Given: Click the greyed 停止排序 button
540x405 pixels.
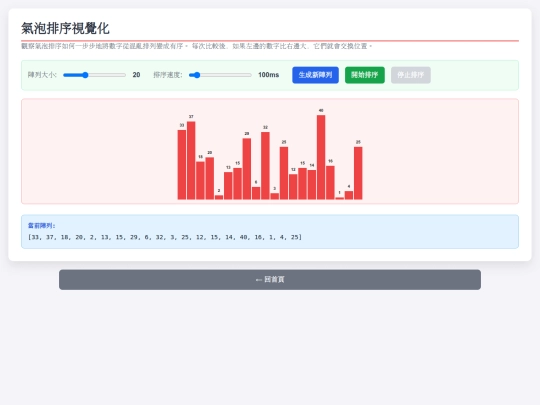Looking at the screenshot, I should 411,75.
